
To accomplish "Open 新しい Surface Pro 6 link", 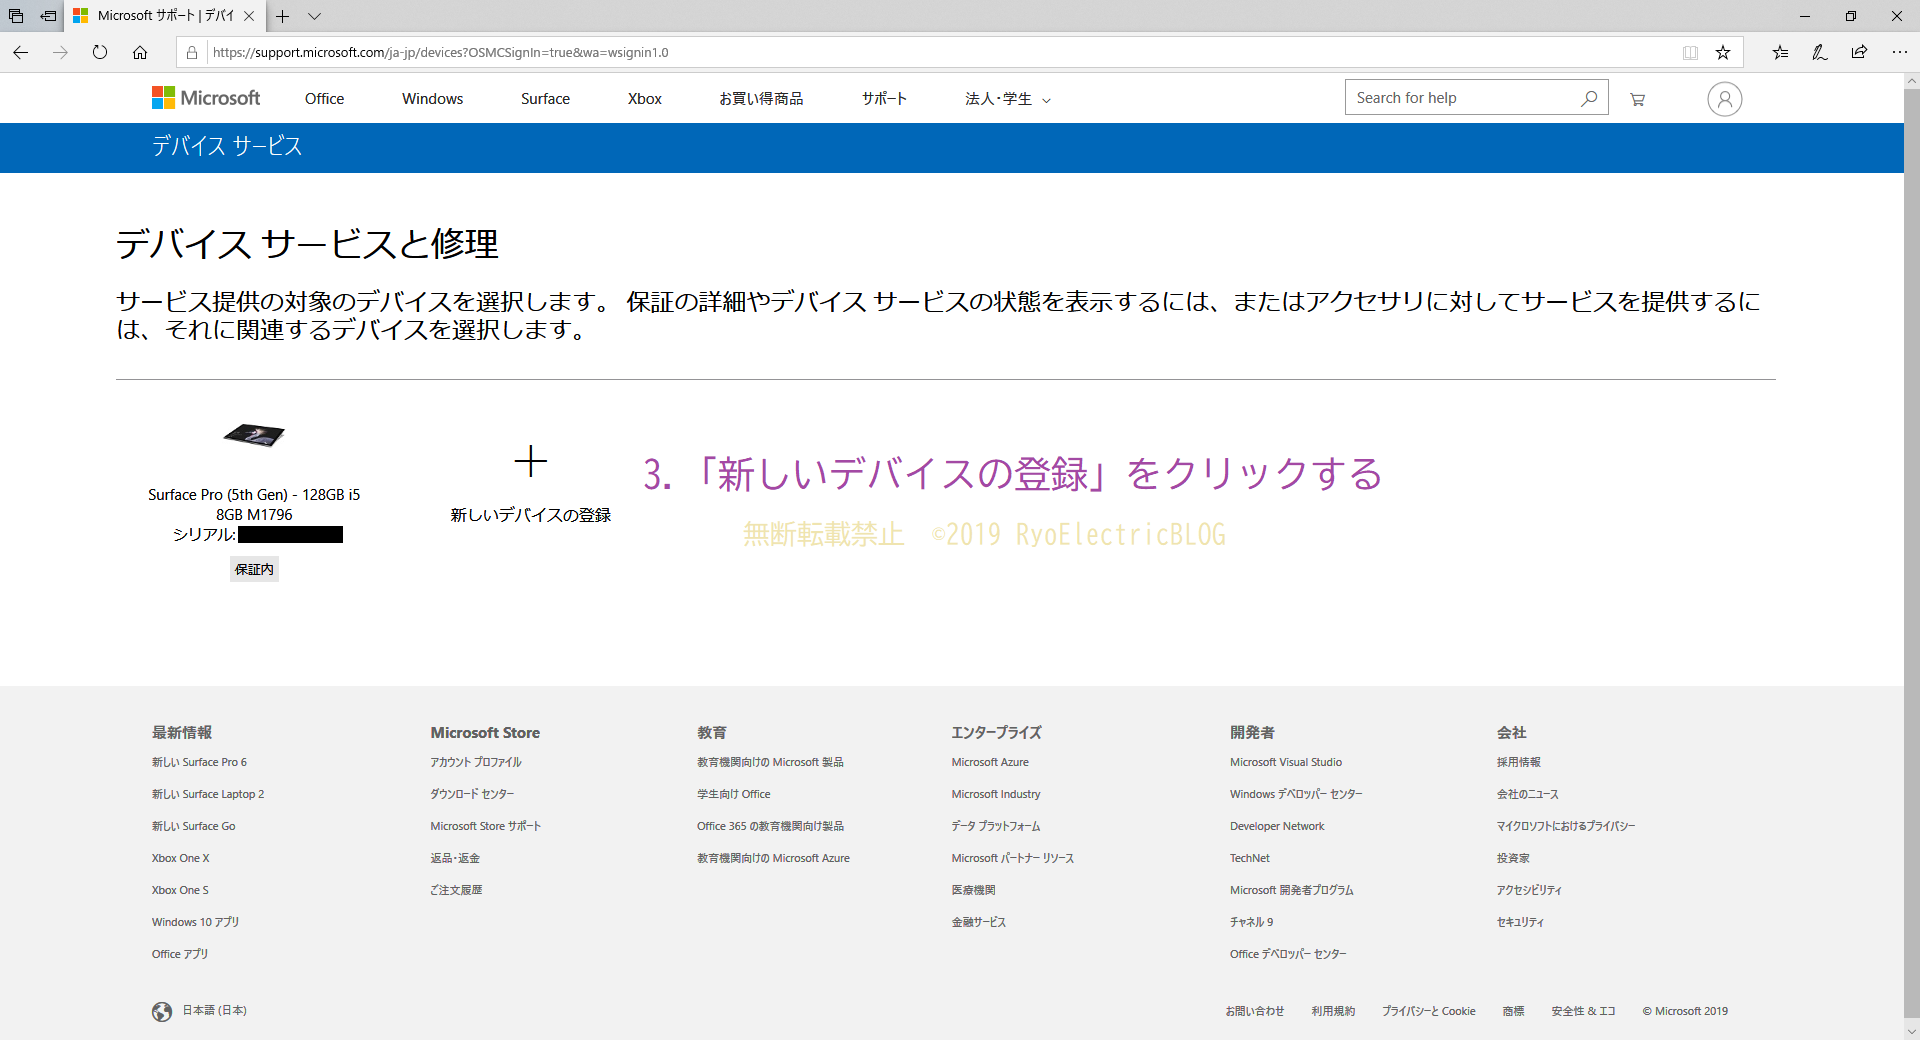I will click(x=199, y=762).
